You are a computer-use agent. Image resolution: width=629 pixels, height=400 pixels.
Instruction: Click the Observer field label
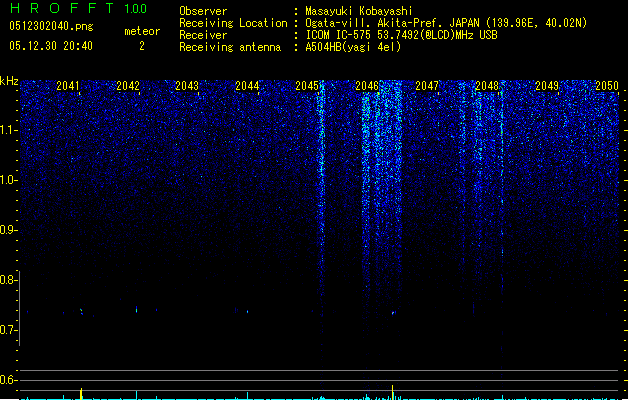(203, 11)
